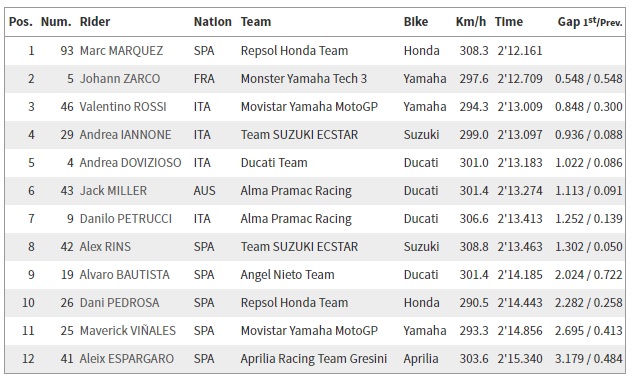Click the Gap 1st/Prev. column header
The image size is (633, 380).
(x=590, y=22)
